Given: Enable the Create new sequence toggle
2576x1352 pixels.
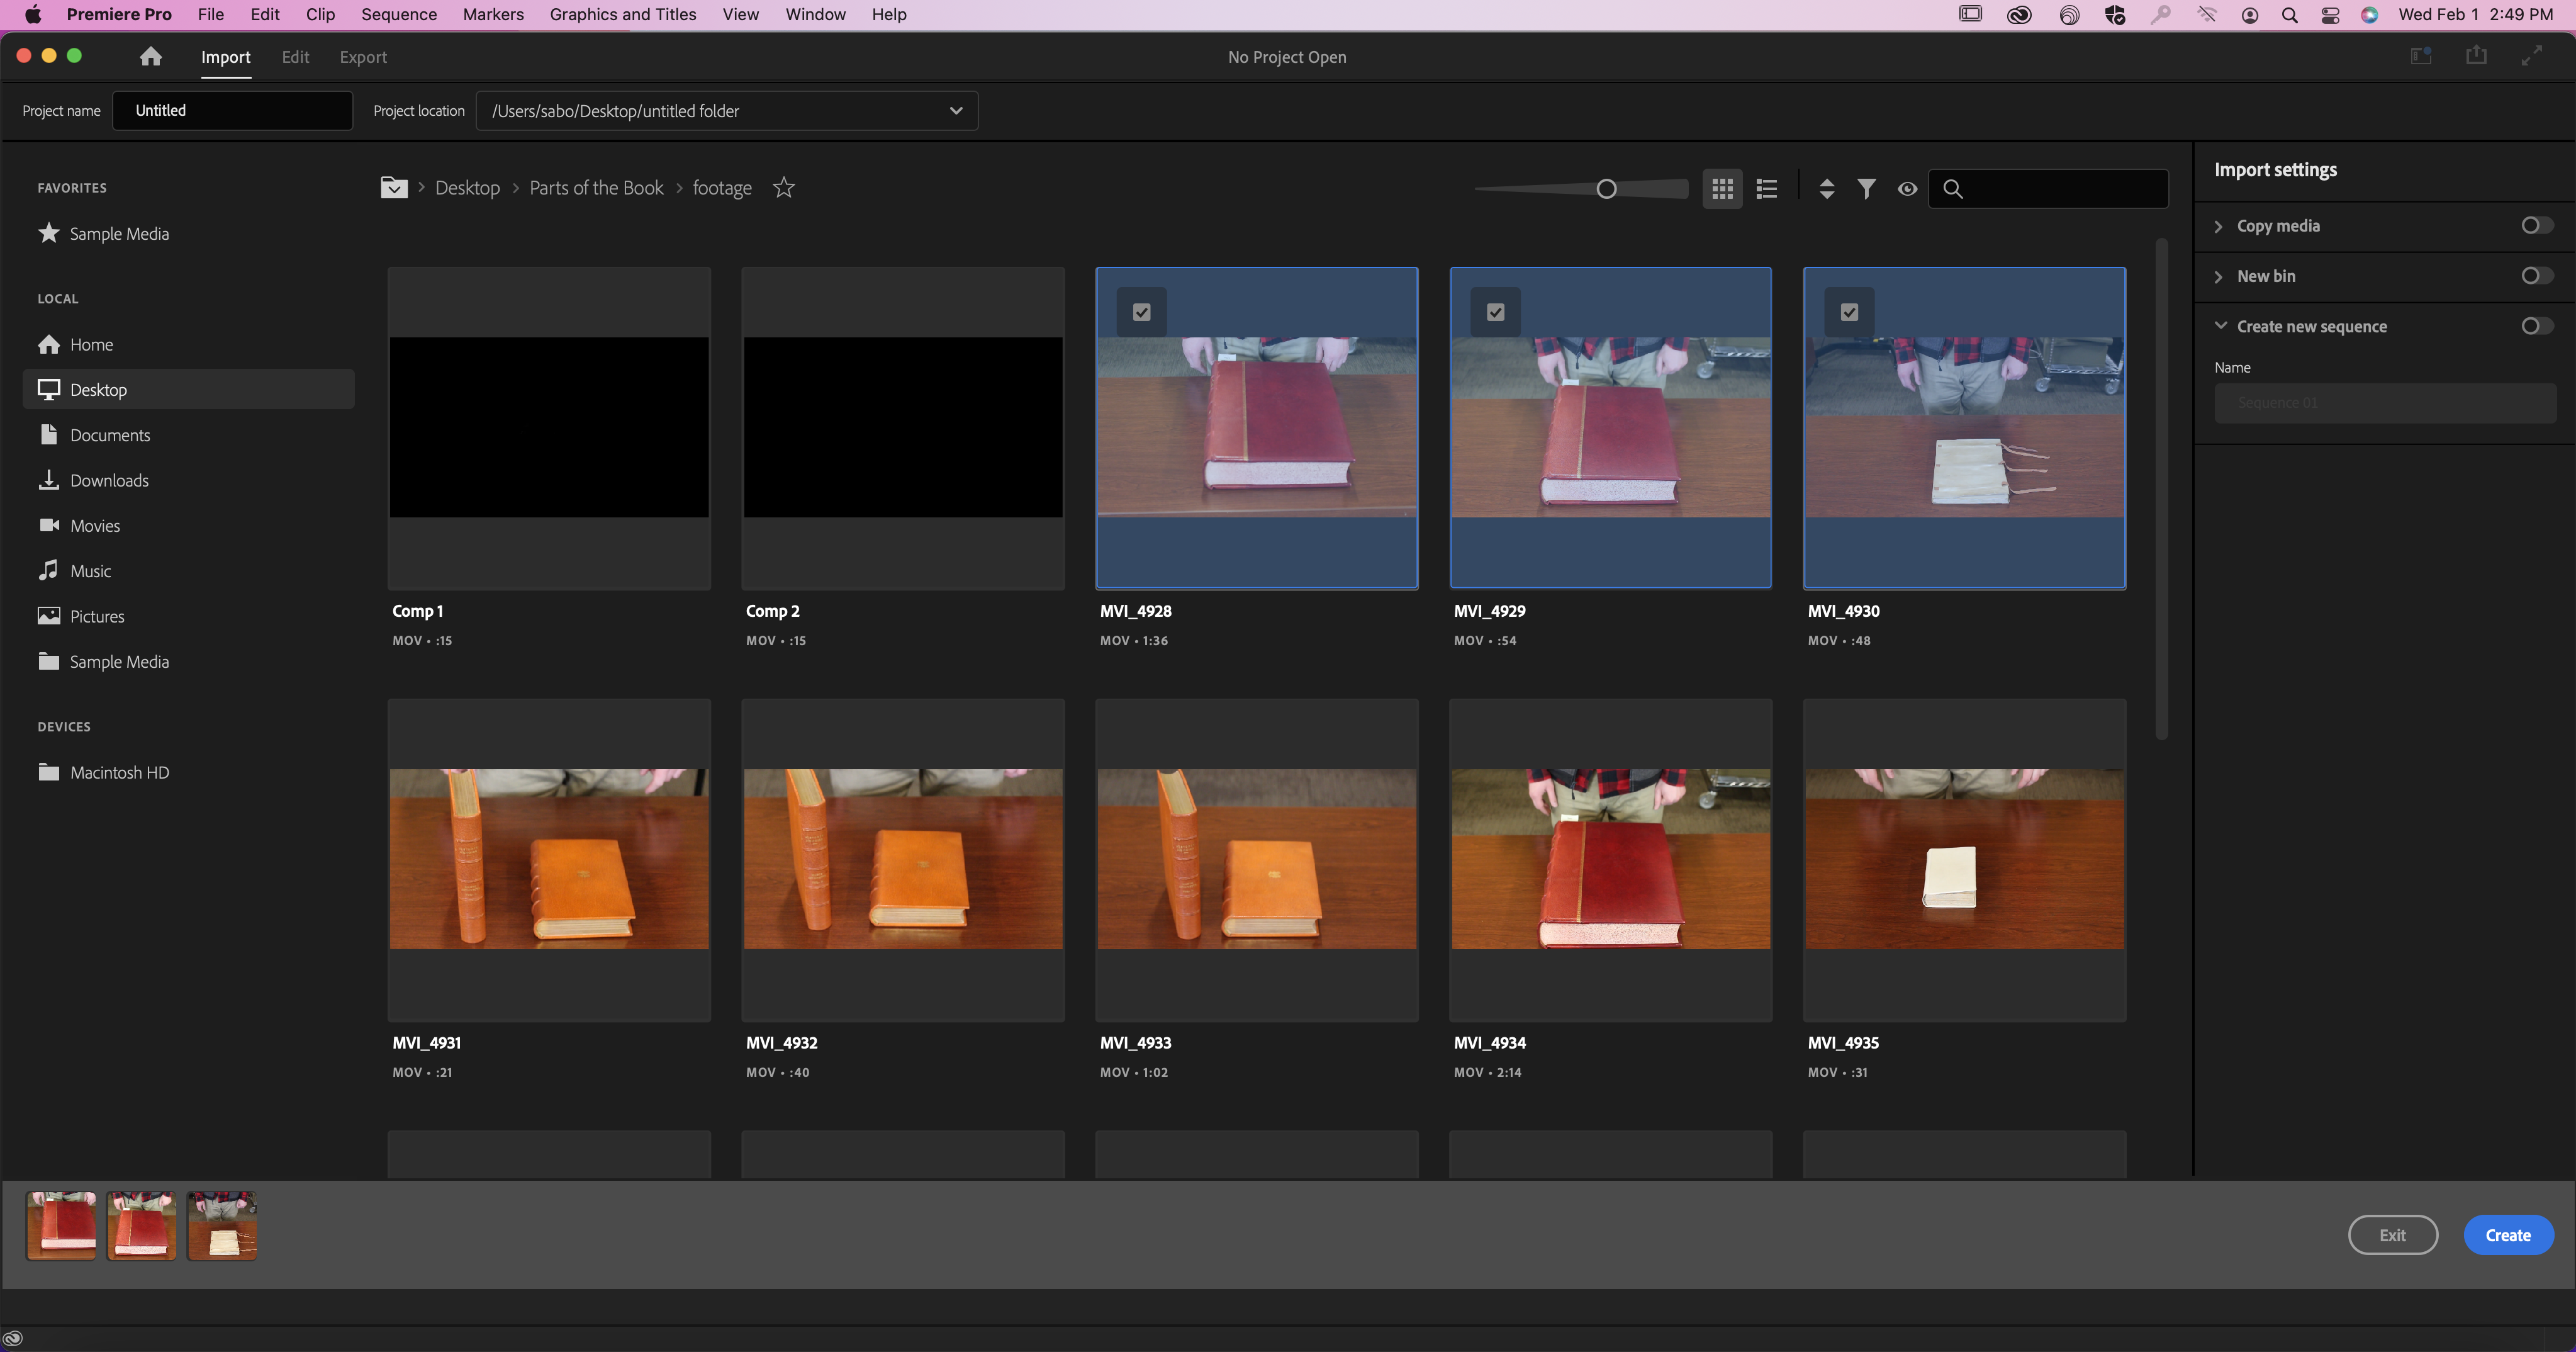Looking at the screenshot, I should [2536, 325].
